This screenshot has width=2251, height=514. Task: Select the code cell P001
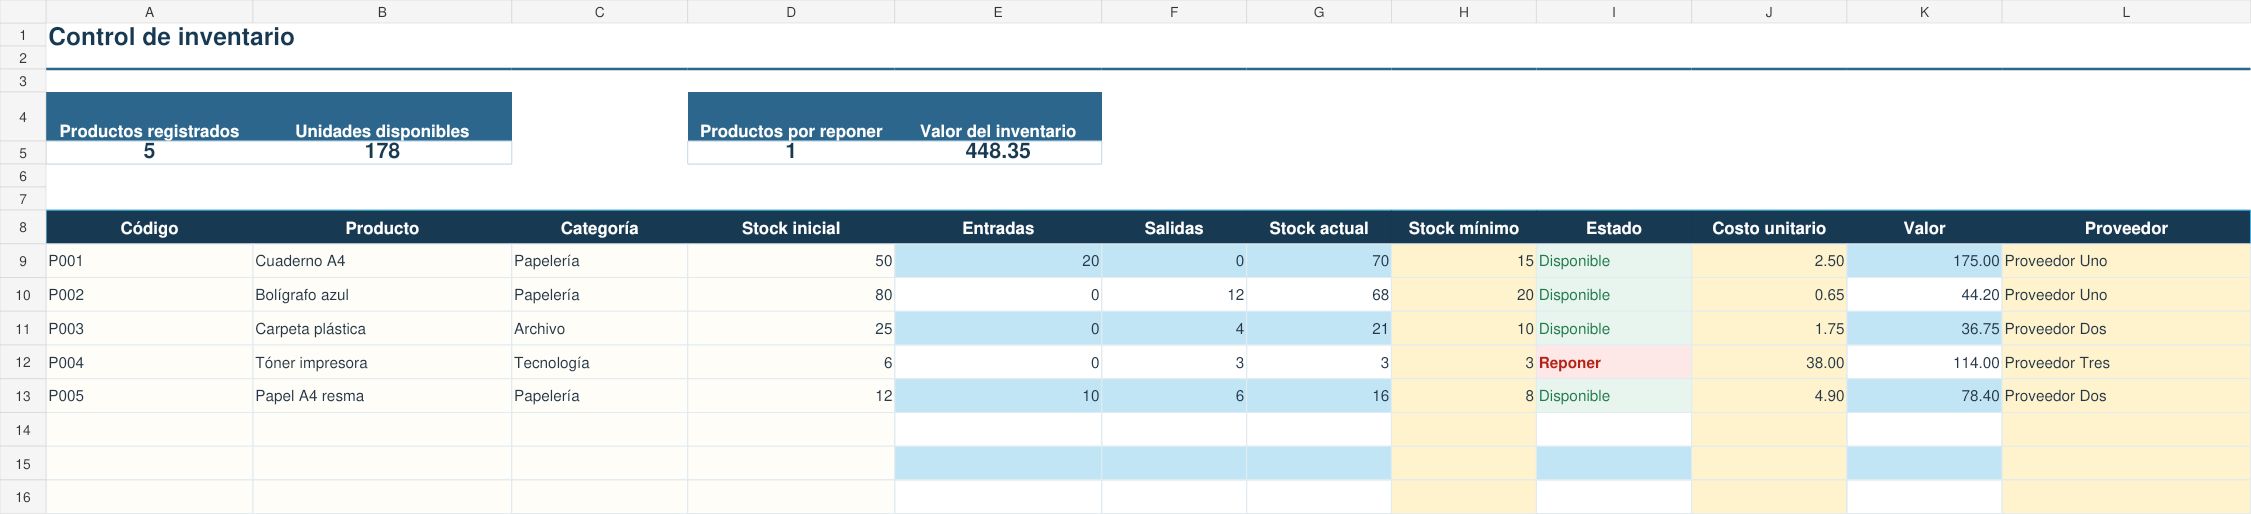tap(149, 261)
